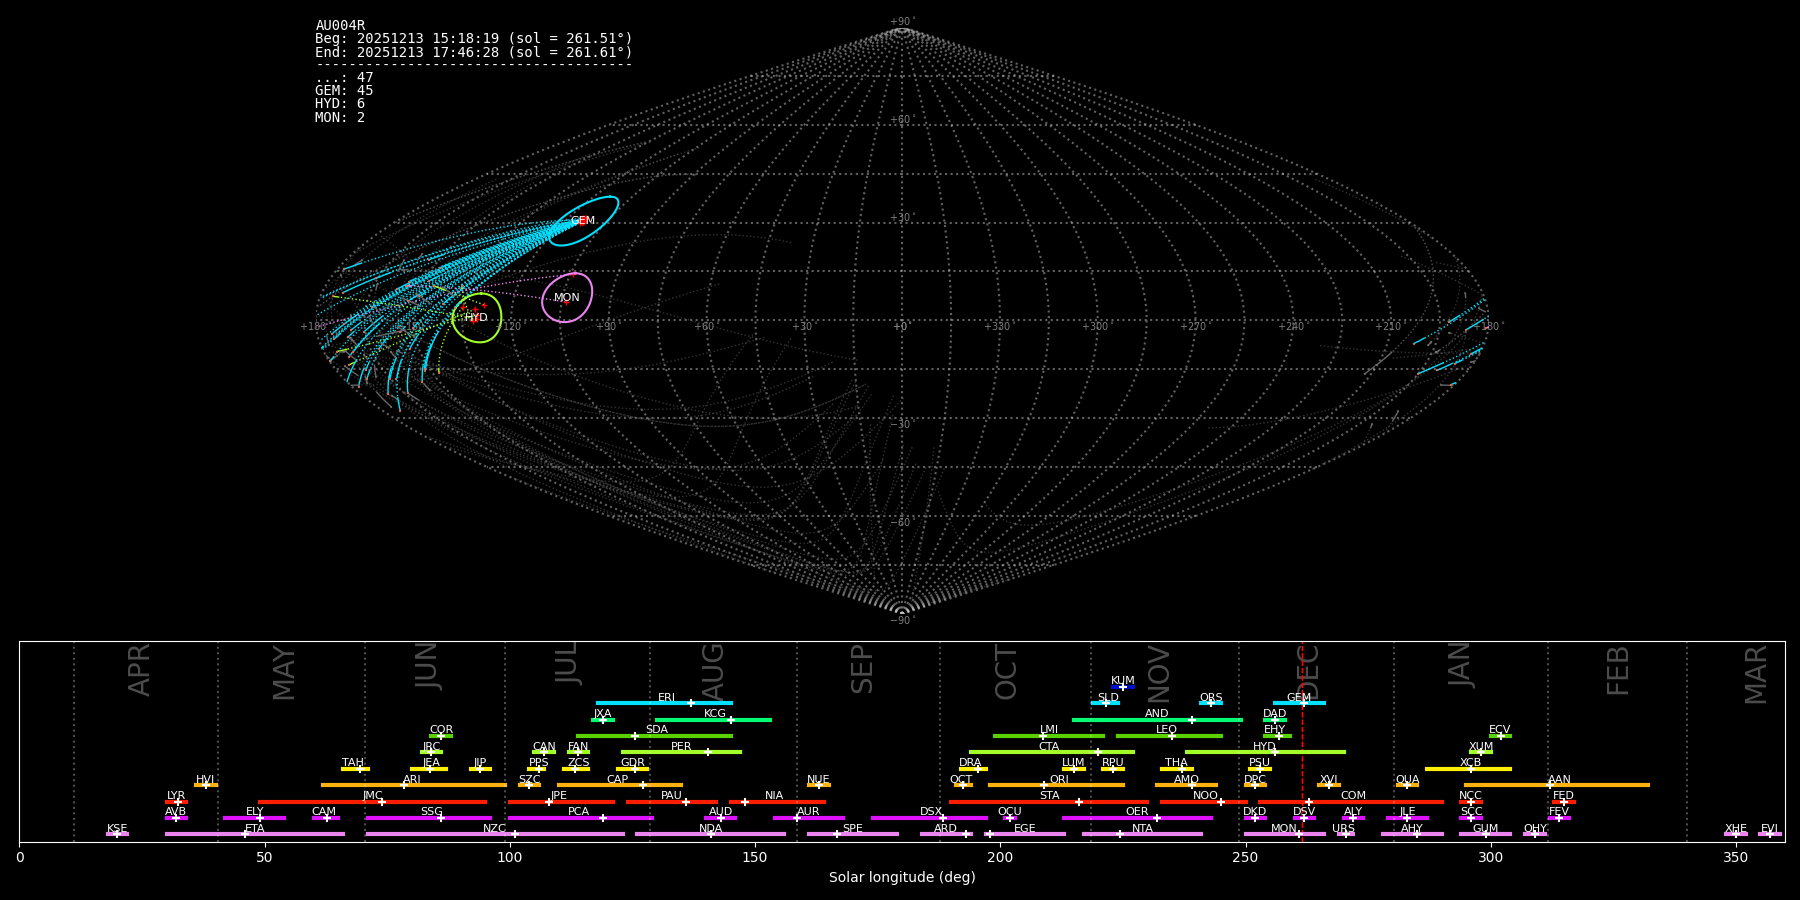Image resolution: width=1800 pixels, height=900 pixels.
Task: Click the 'GEM: 45' count line
Action: coord(344,91)
